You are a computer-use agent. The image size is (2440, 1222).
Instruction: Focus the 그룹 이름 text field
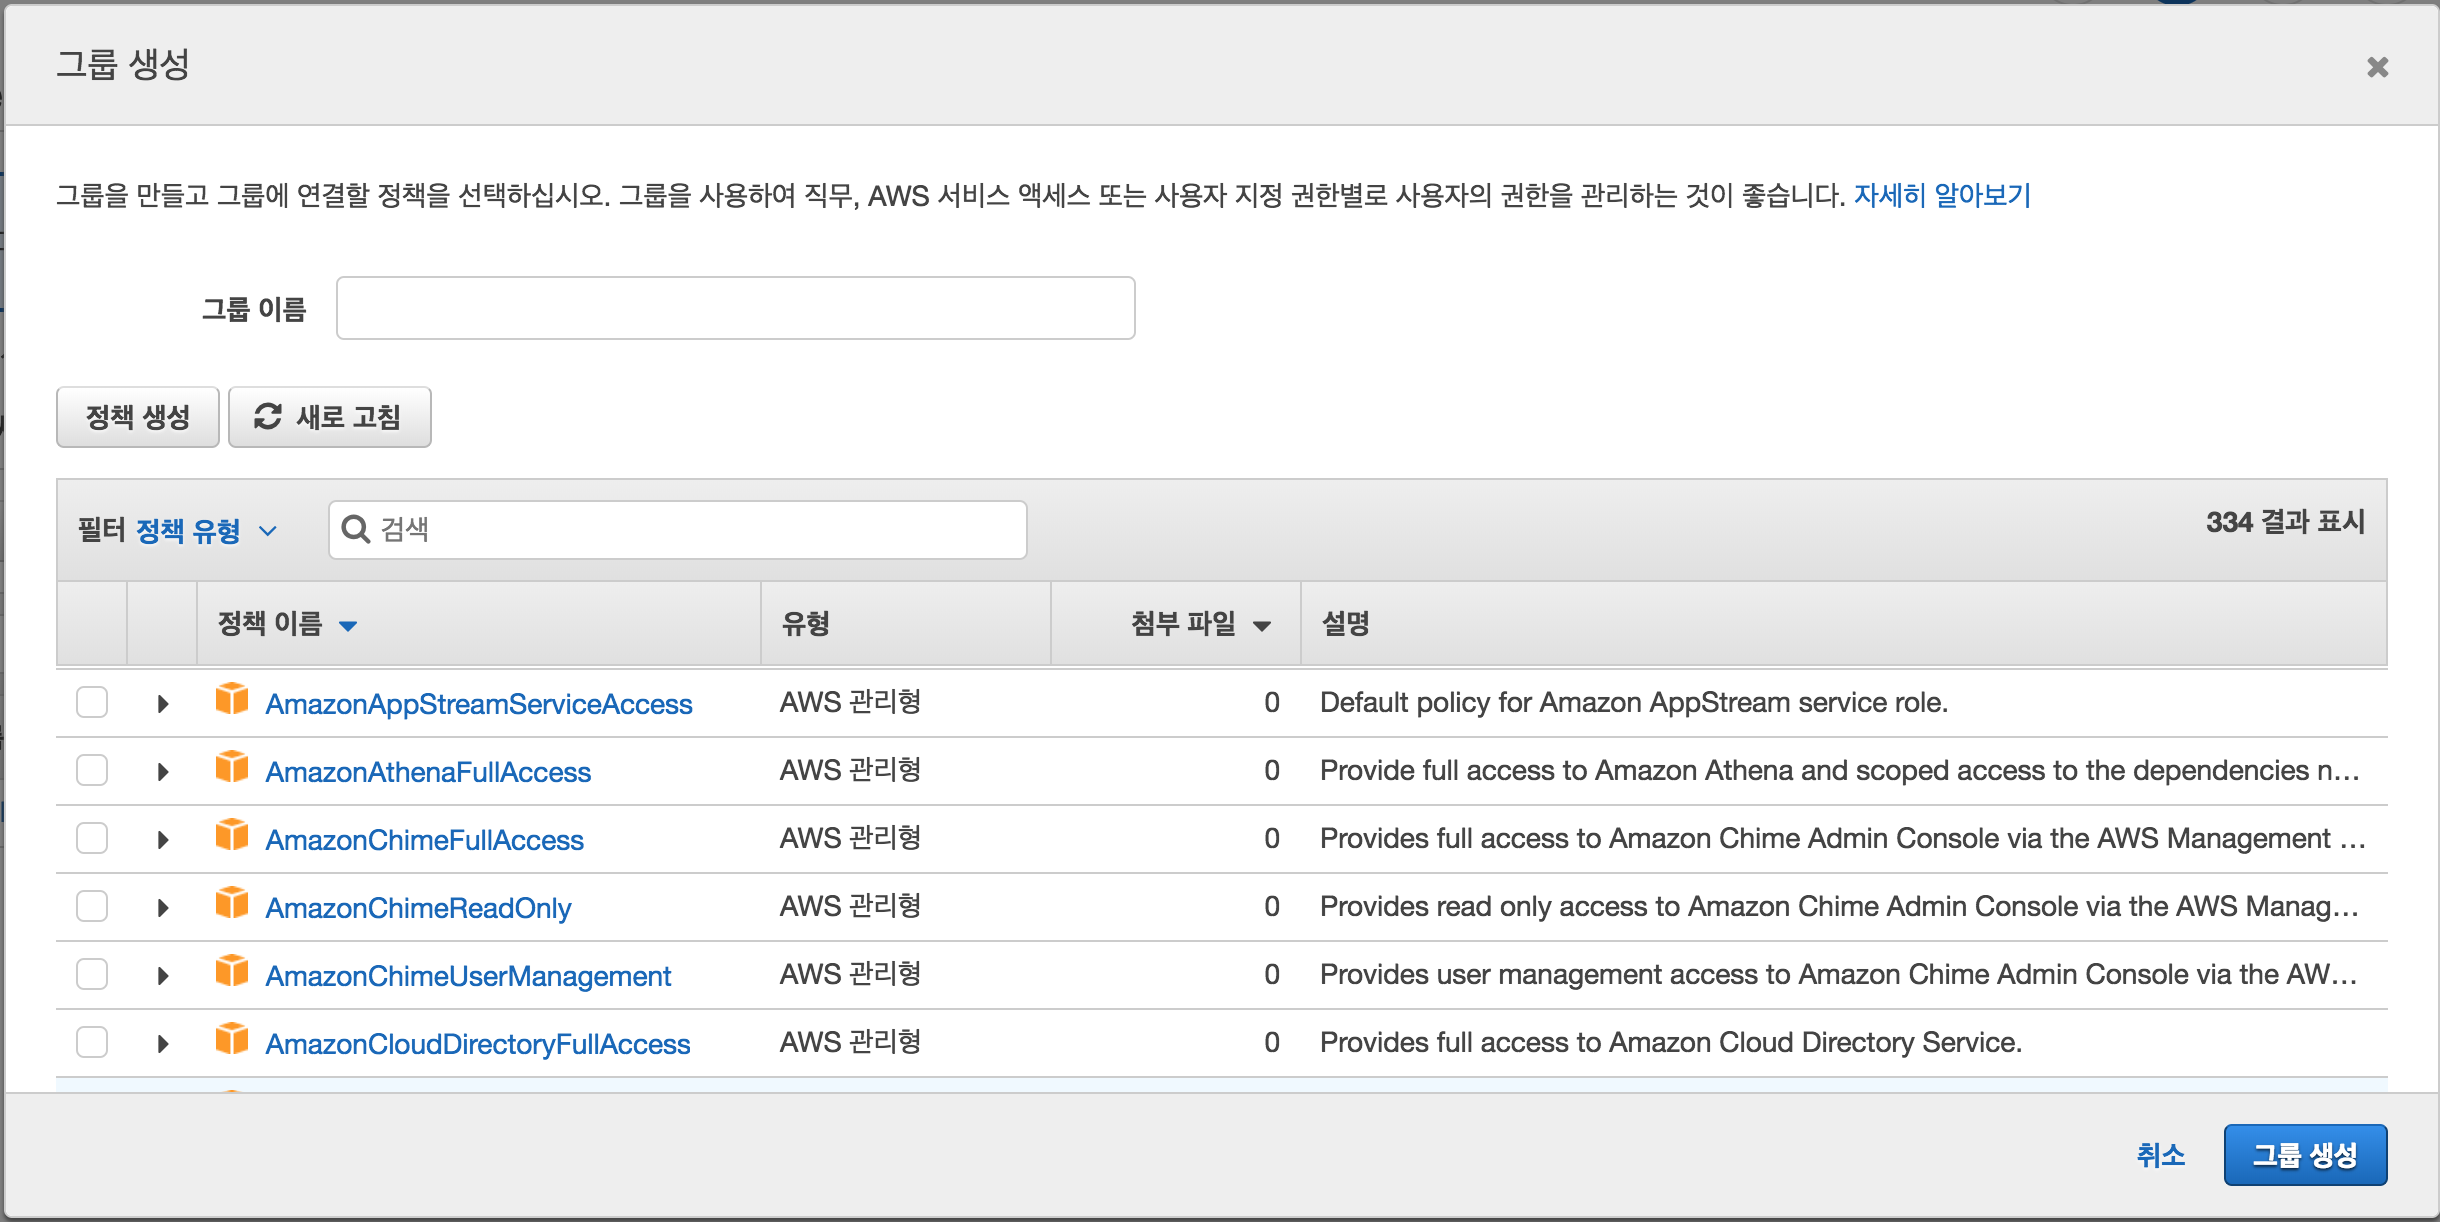(735, 308)
